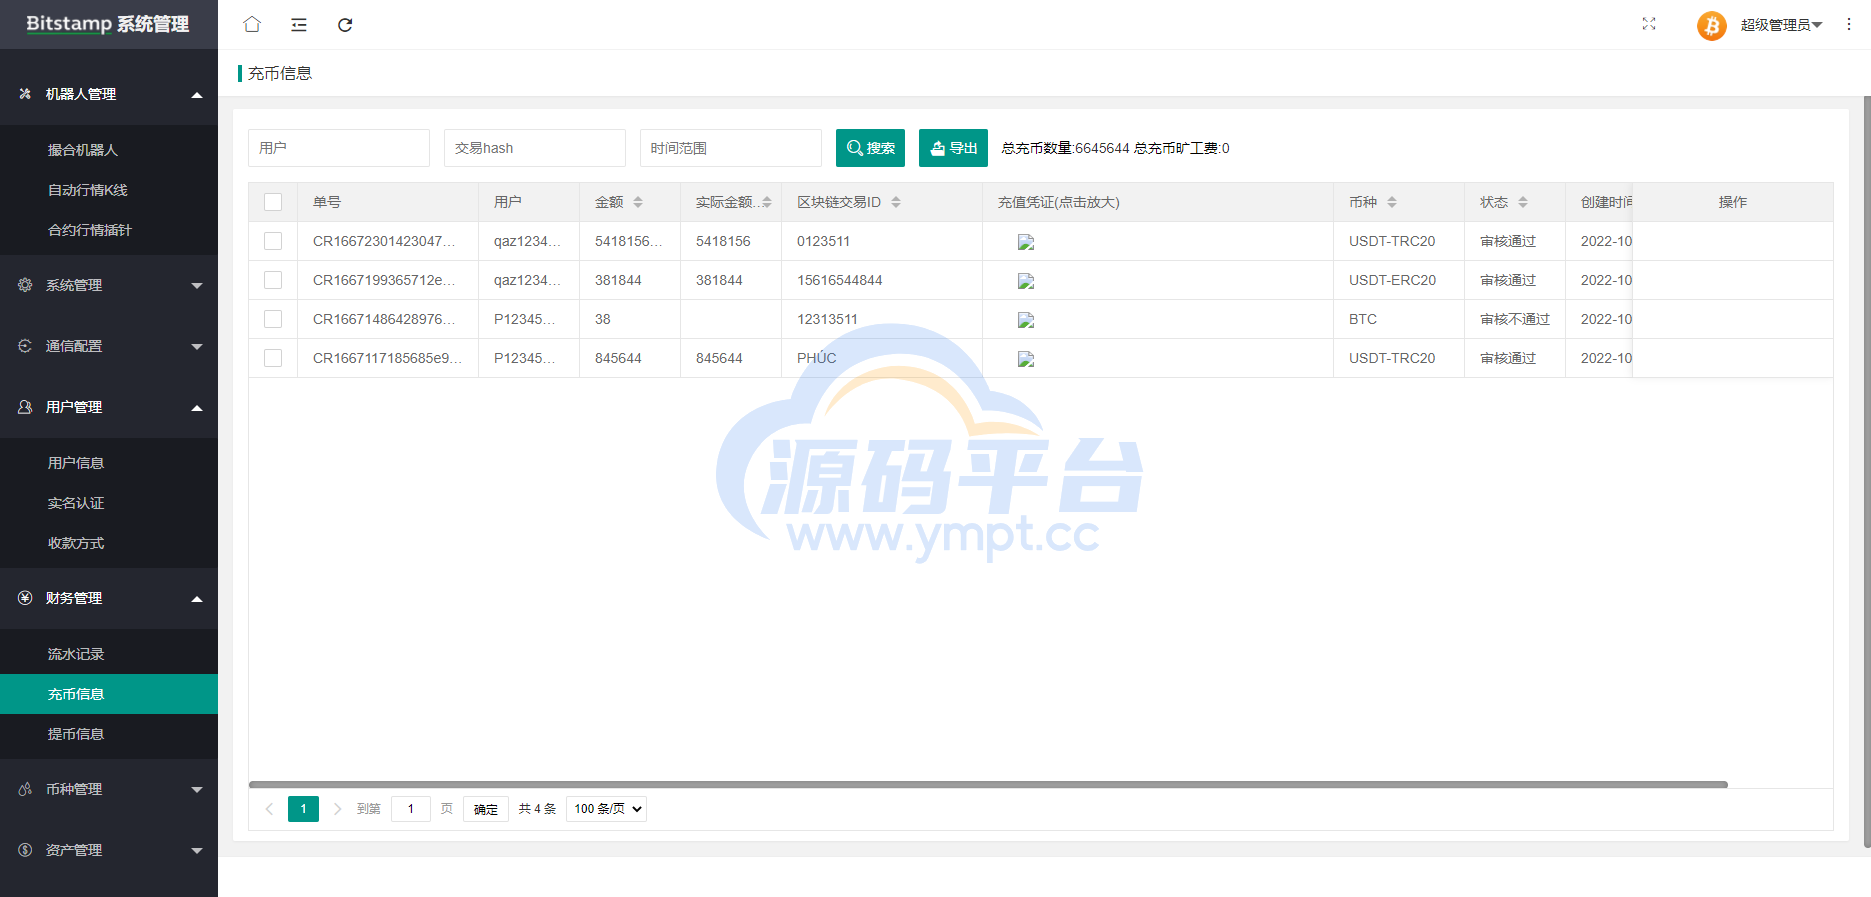1871x897 pixels.
Task: Focus the 用户 search input
Action: point(339,148)
